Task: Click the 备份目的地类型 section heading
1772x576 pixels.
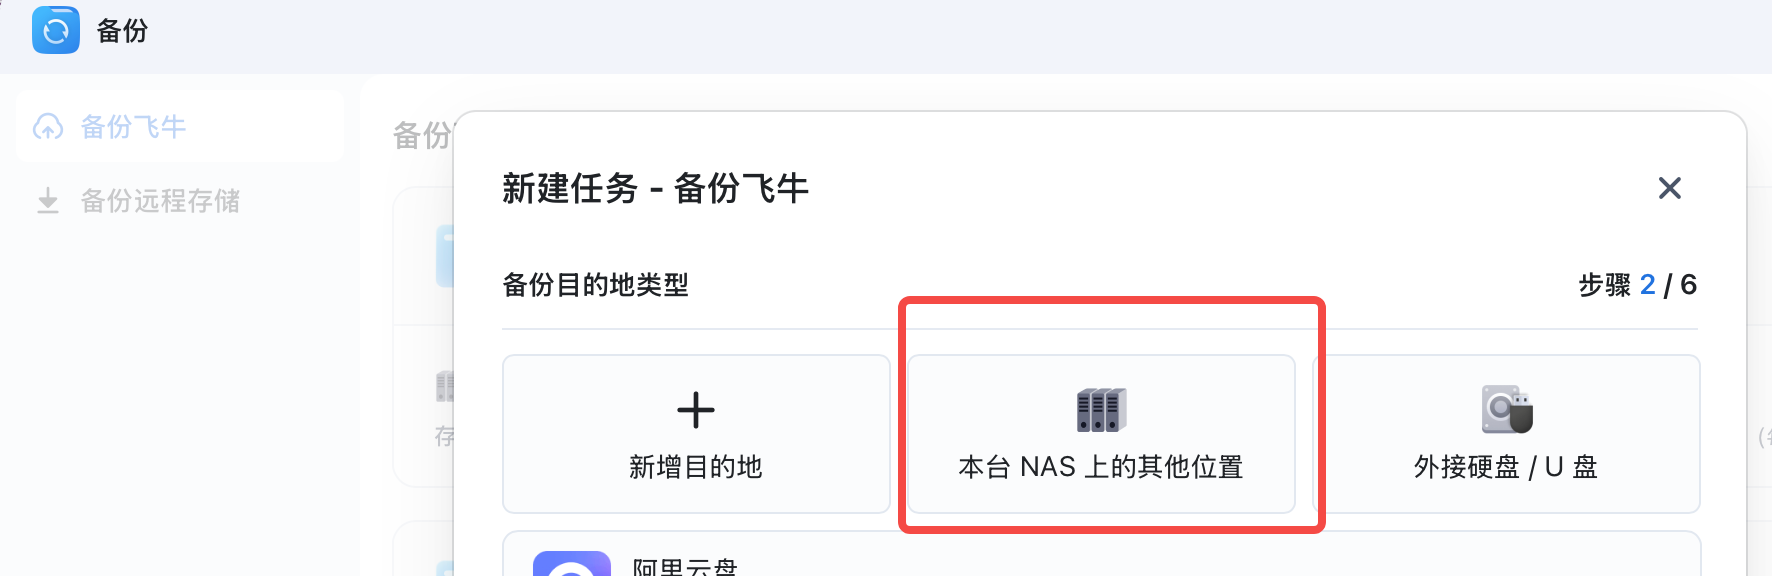Action: tap(595, 285)
